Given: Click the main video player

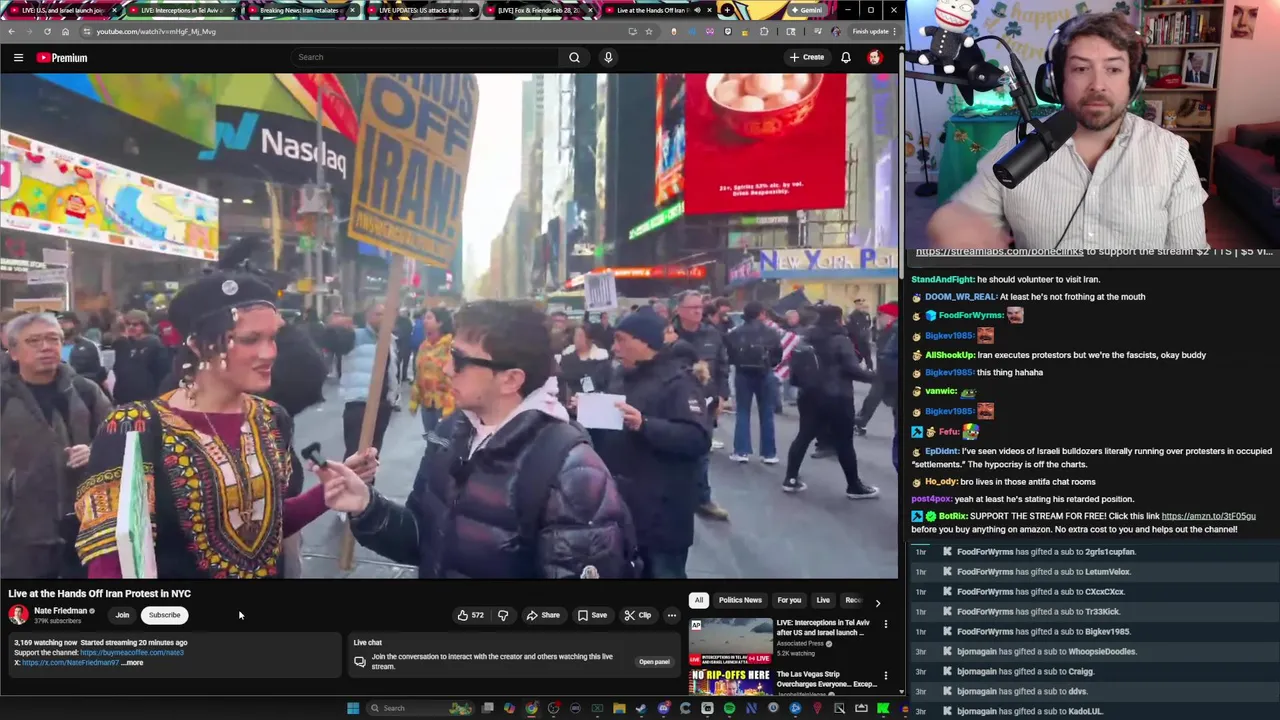Looking at the screenshot, I should tap(449, 326).
